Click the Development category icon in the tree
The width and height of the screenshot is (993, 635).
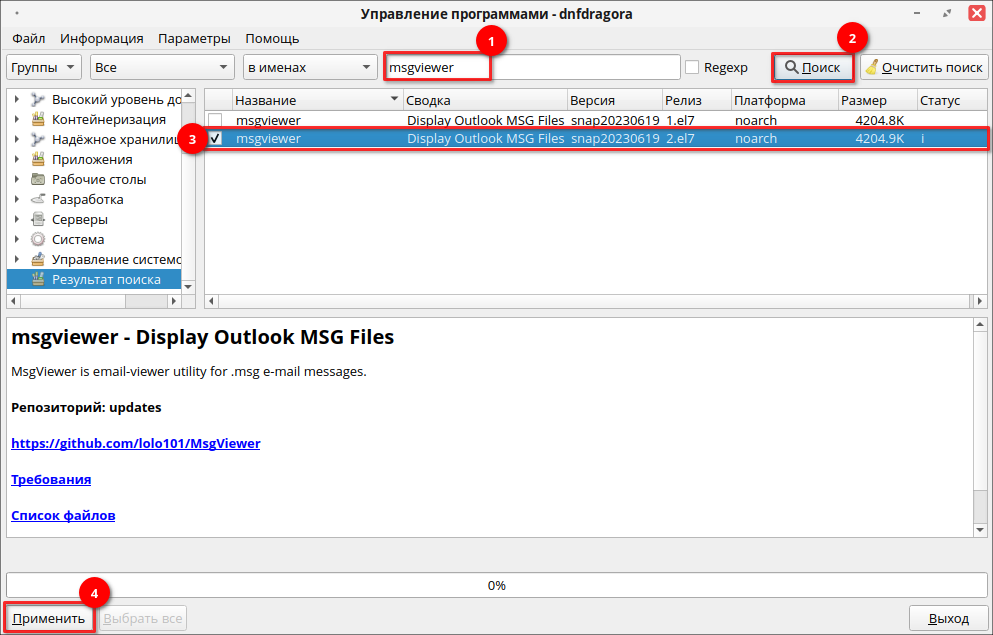point(38,199)
